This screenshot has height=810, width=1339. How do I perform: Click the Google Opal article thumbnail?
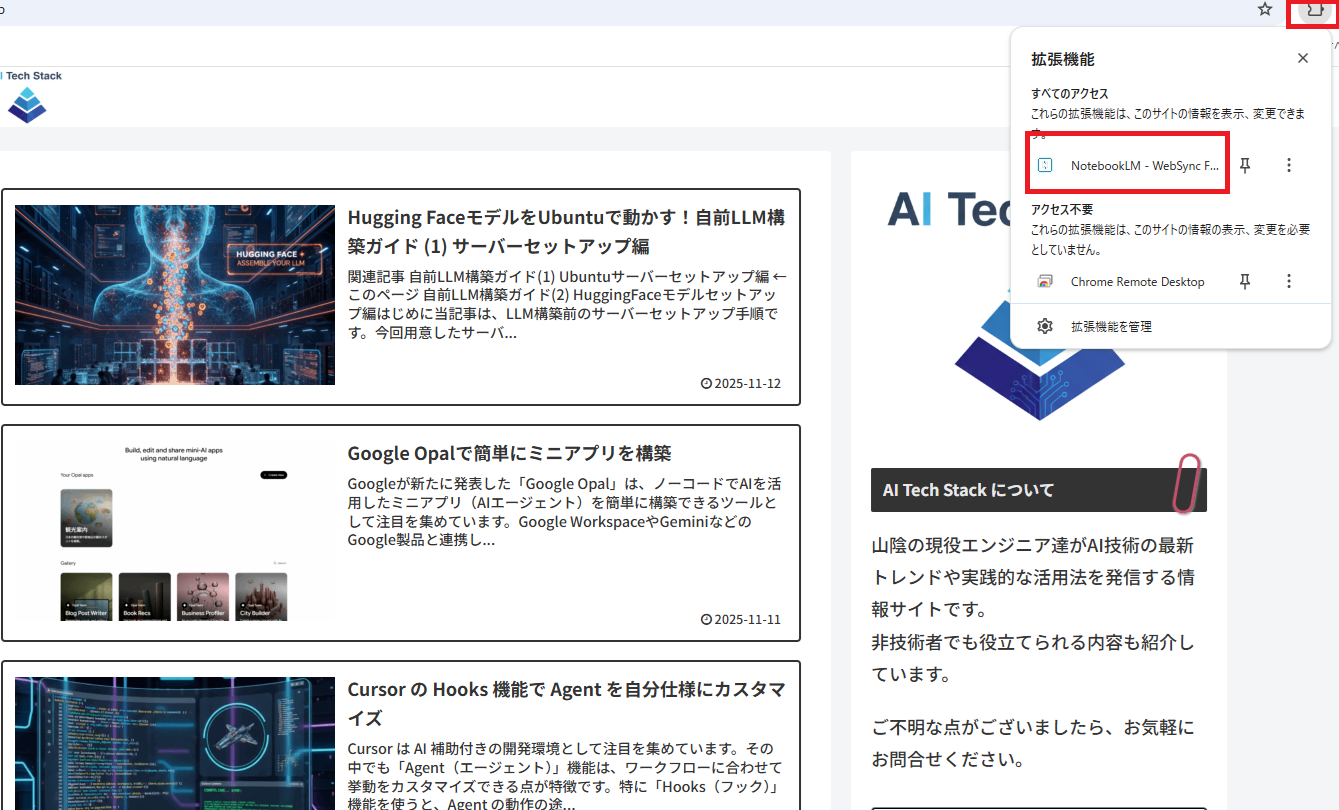click(x=175, y=530)
